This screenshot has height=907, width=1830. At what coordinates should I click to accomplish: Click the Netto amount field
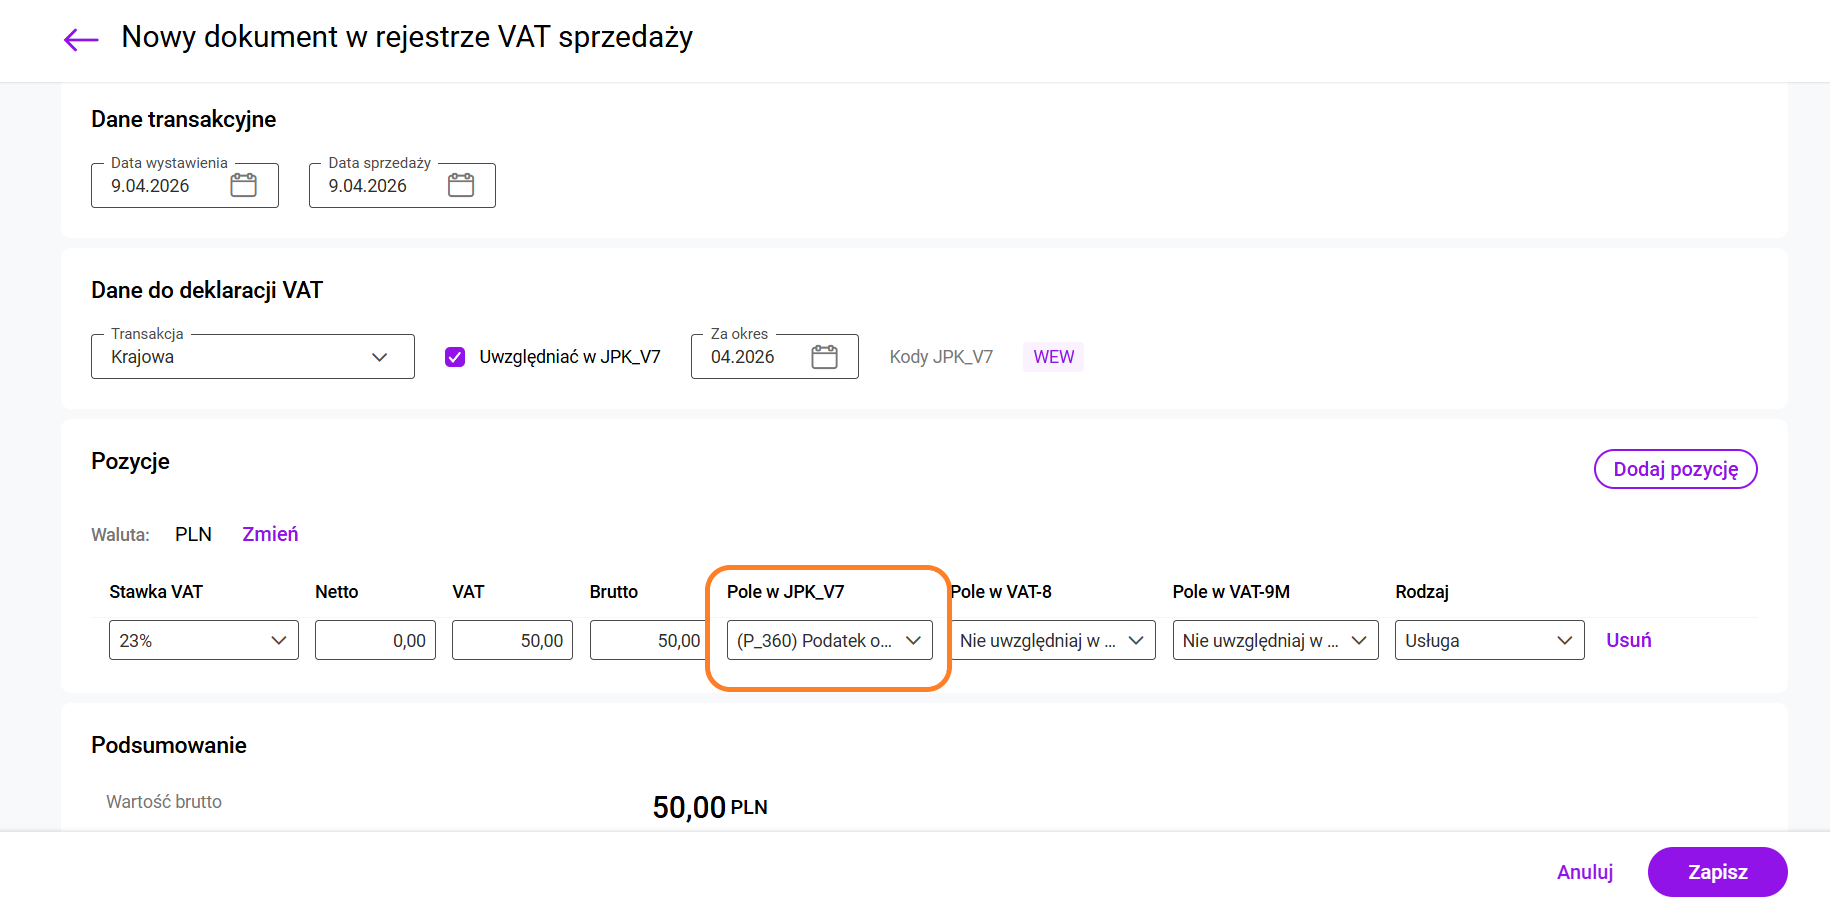[375, 641]
